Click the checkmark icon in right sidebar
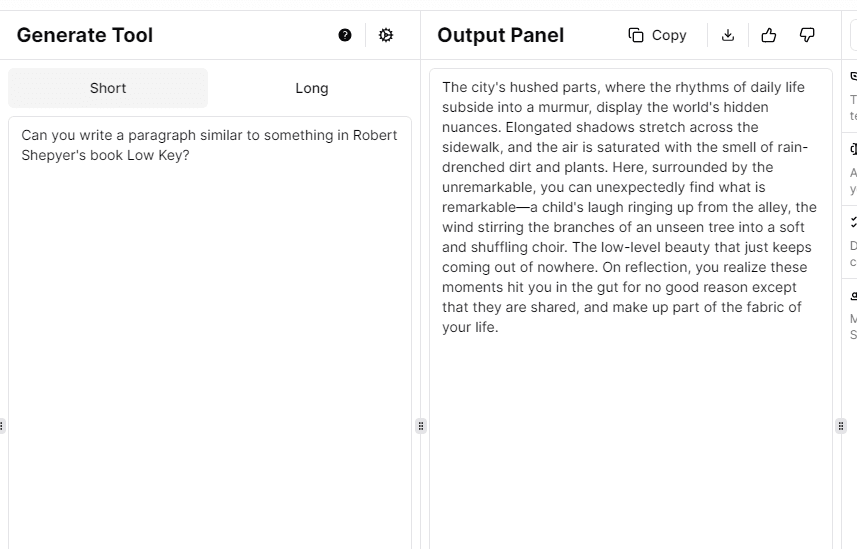This screenshot has height=549, width=857. coord(853,221)
